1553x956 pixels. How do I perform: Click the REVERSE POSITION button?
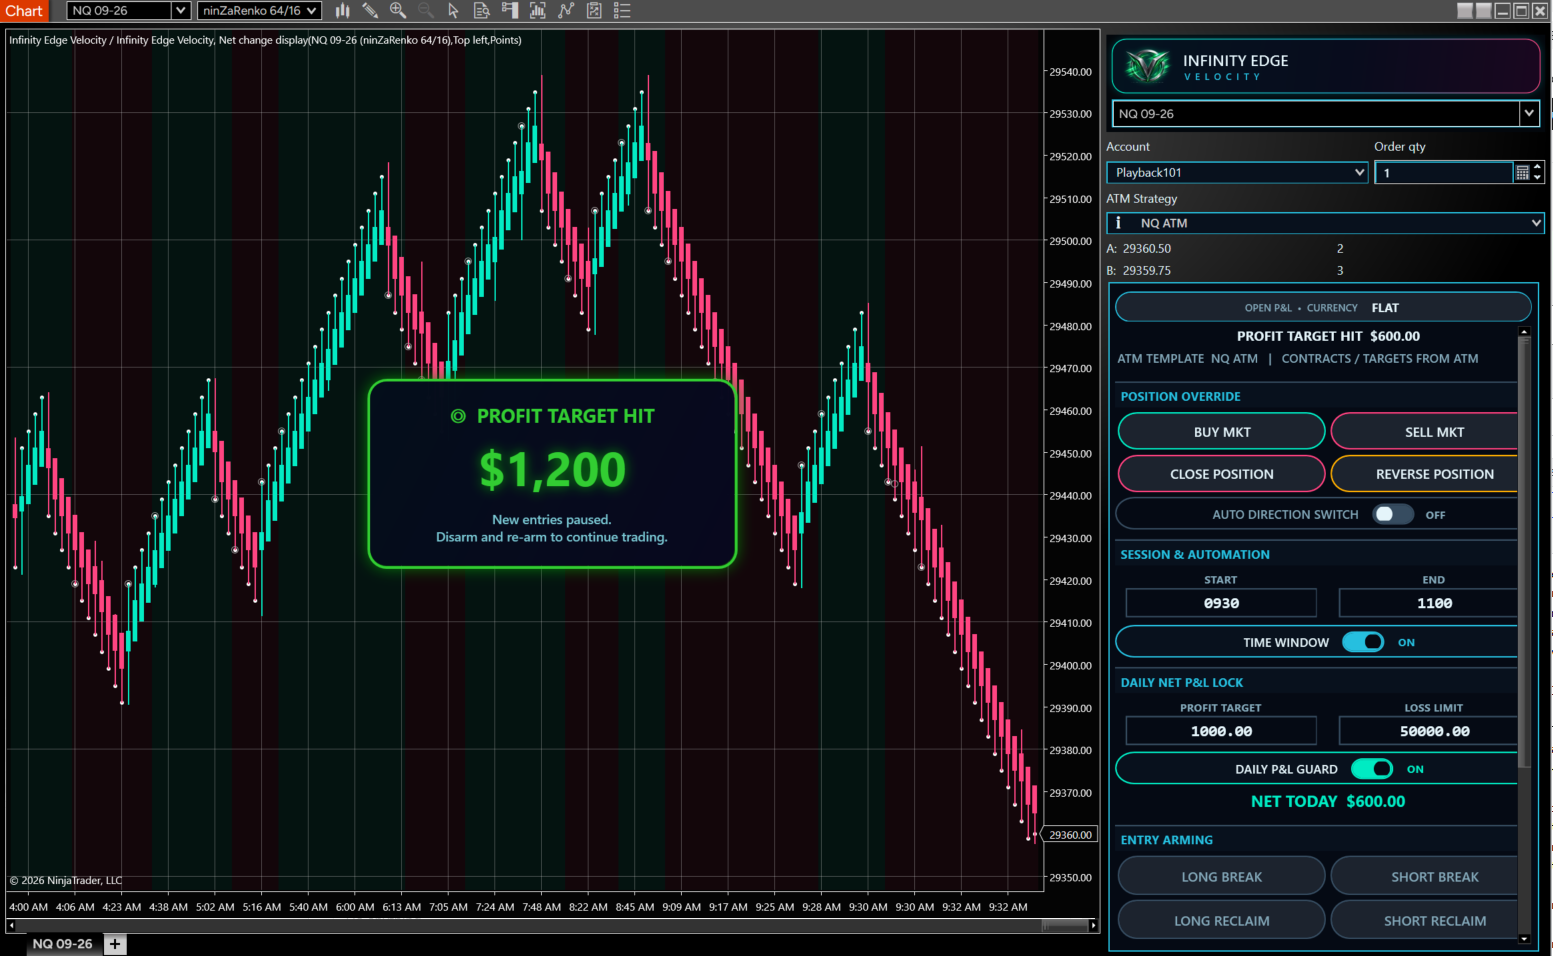pos(1425,474)
